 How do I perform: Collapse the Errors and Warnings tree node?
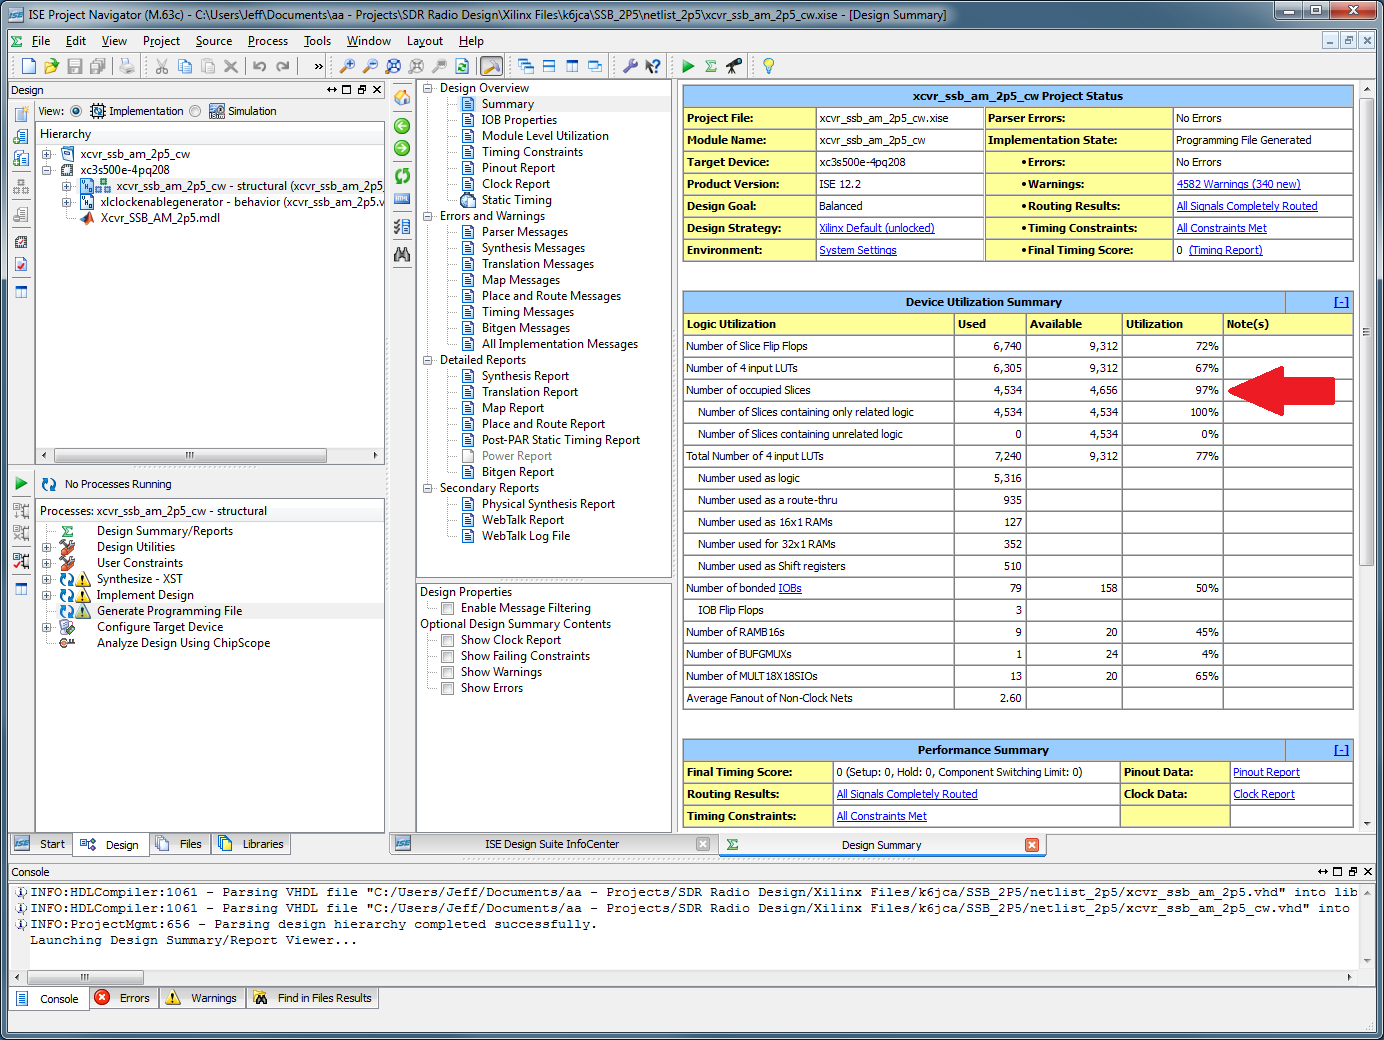pos(428,216)
